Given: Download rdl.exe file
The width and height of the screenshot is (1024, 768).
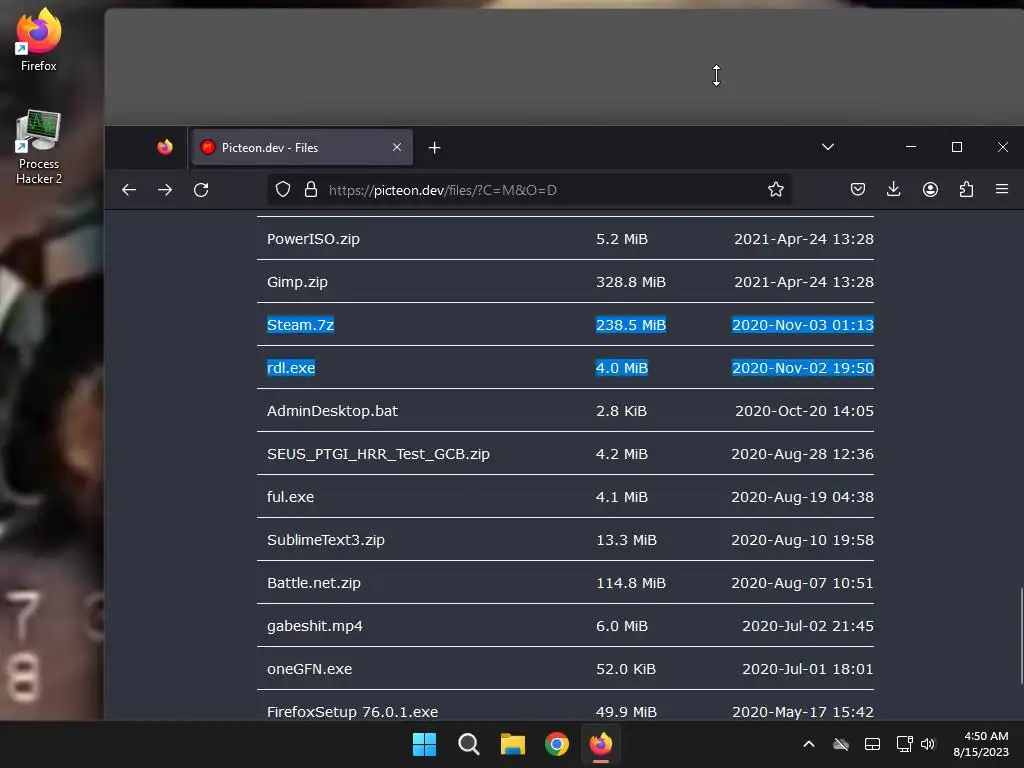Looking at the screenshot, I should (291, 368).
